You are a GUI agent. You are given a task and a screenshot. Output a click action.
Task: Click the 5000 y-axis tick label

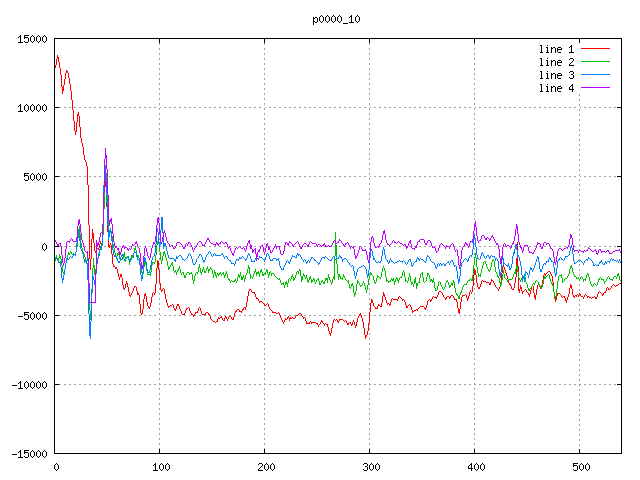(35, 177)
